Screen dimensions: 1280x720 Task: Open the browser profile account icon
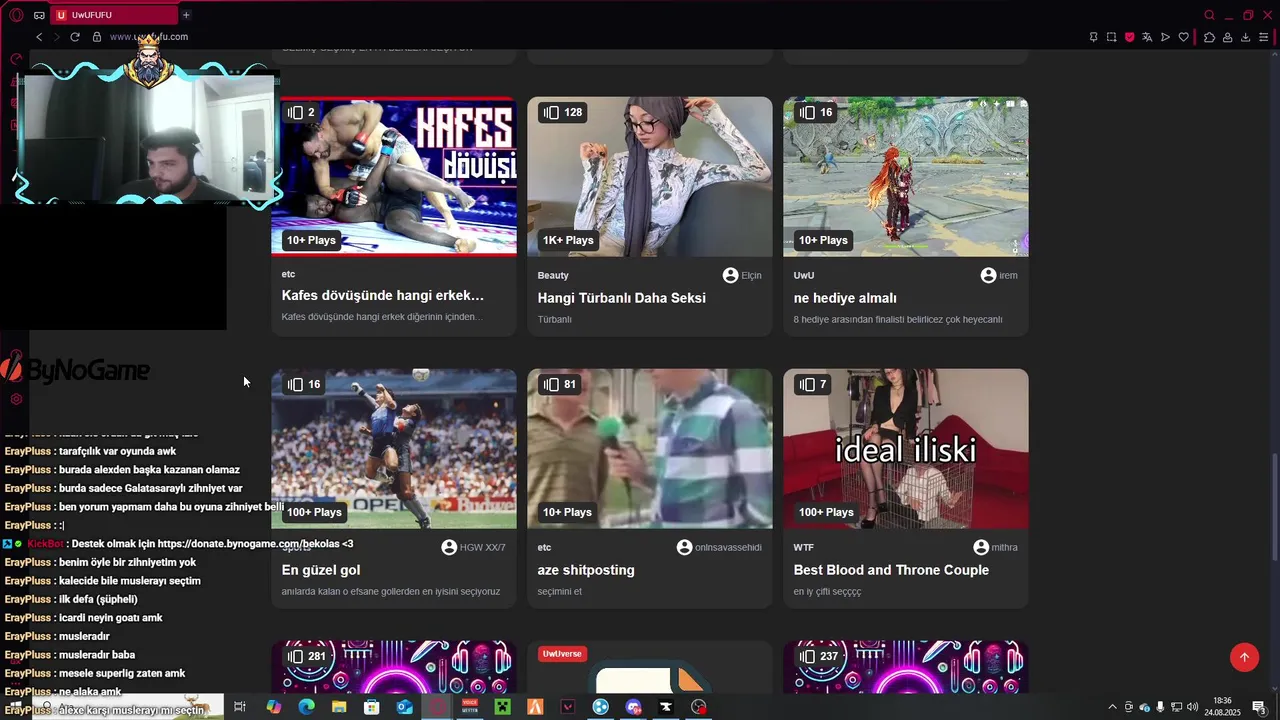1227,37
